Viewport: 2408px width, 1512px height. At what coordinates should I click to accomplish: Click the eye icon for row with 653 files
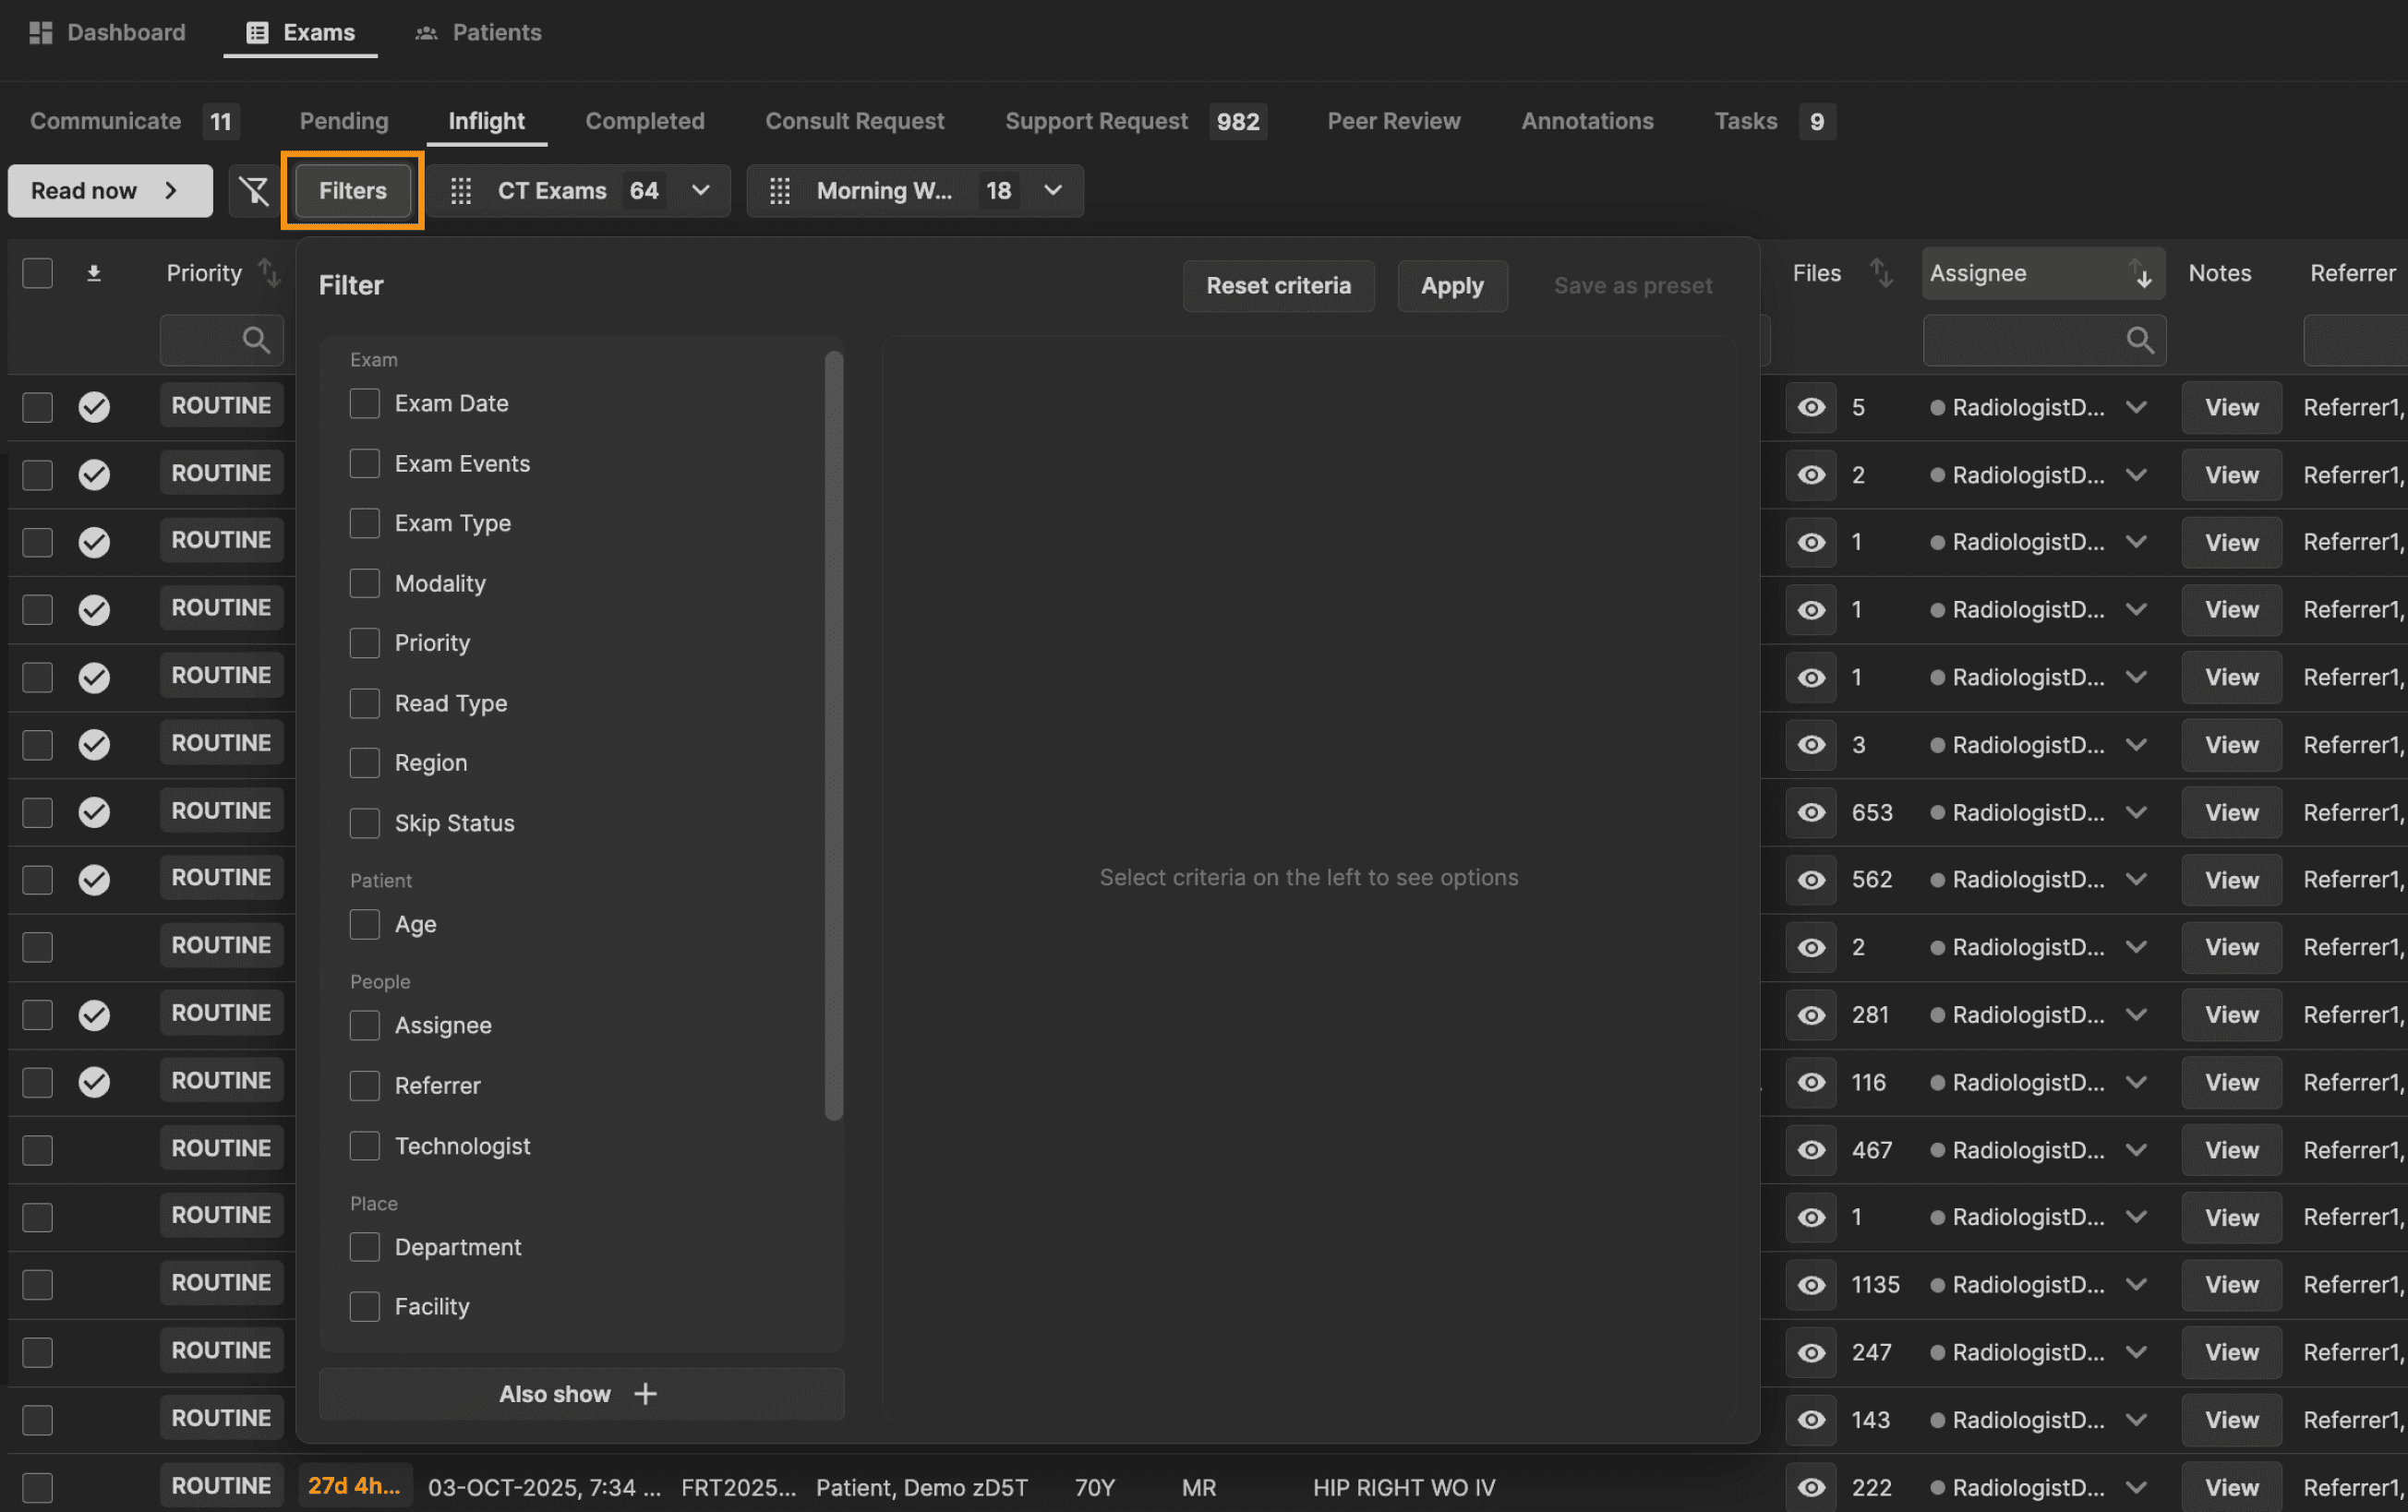click(x=1811, y=812)
